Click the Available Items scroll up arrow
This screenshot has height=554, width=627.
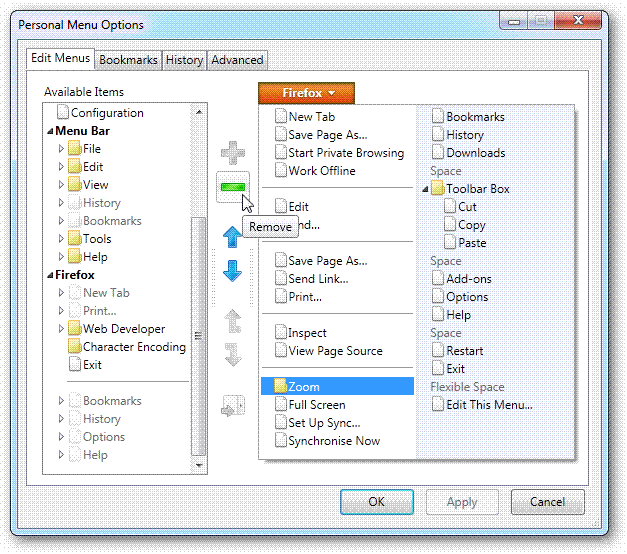pyautogui.click(x=199, y=112)
